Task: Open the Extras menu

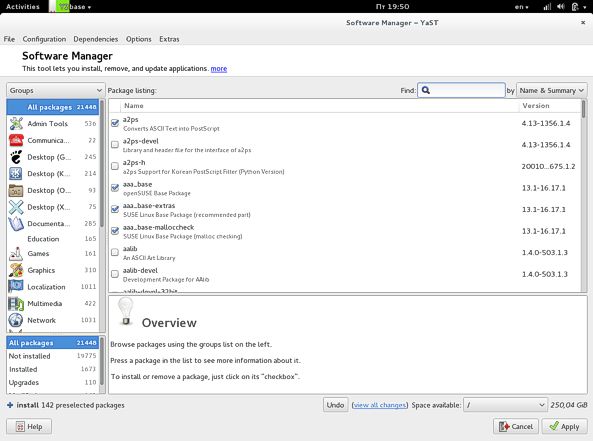Action: (169, 39)
